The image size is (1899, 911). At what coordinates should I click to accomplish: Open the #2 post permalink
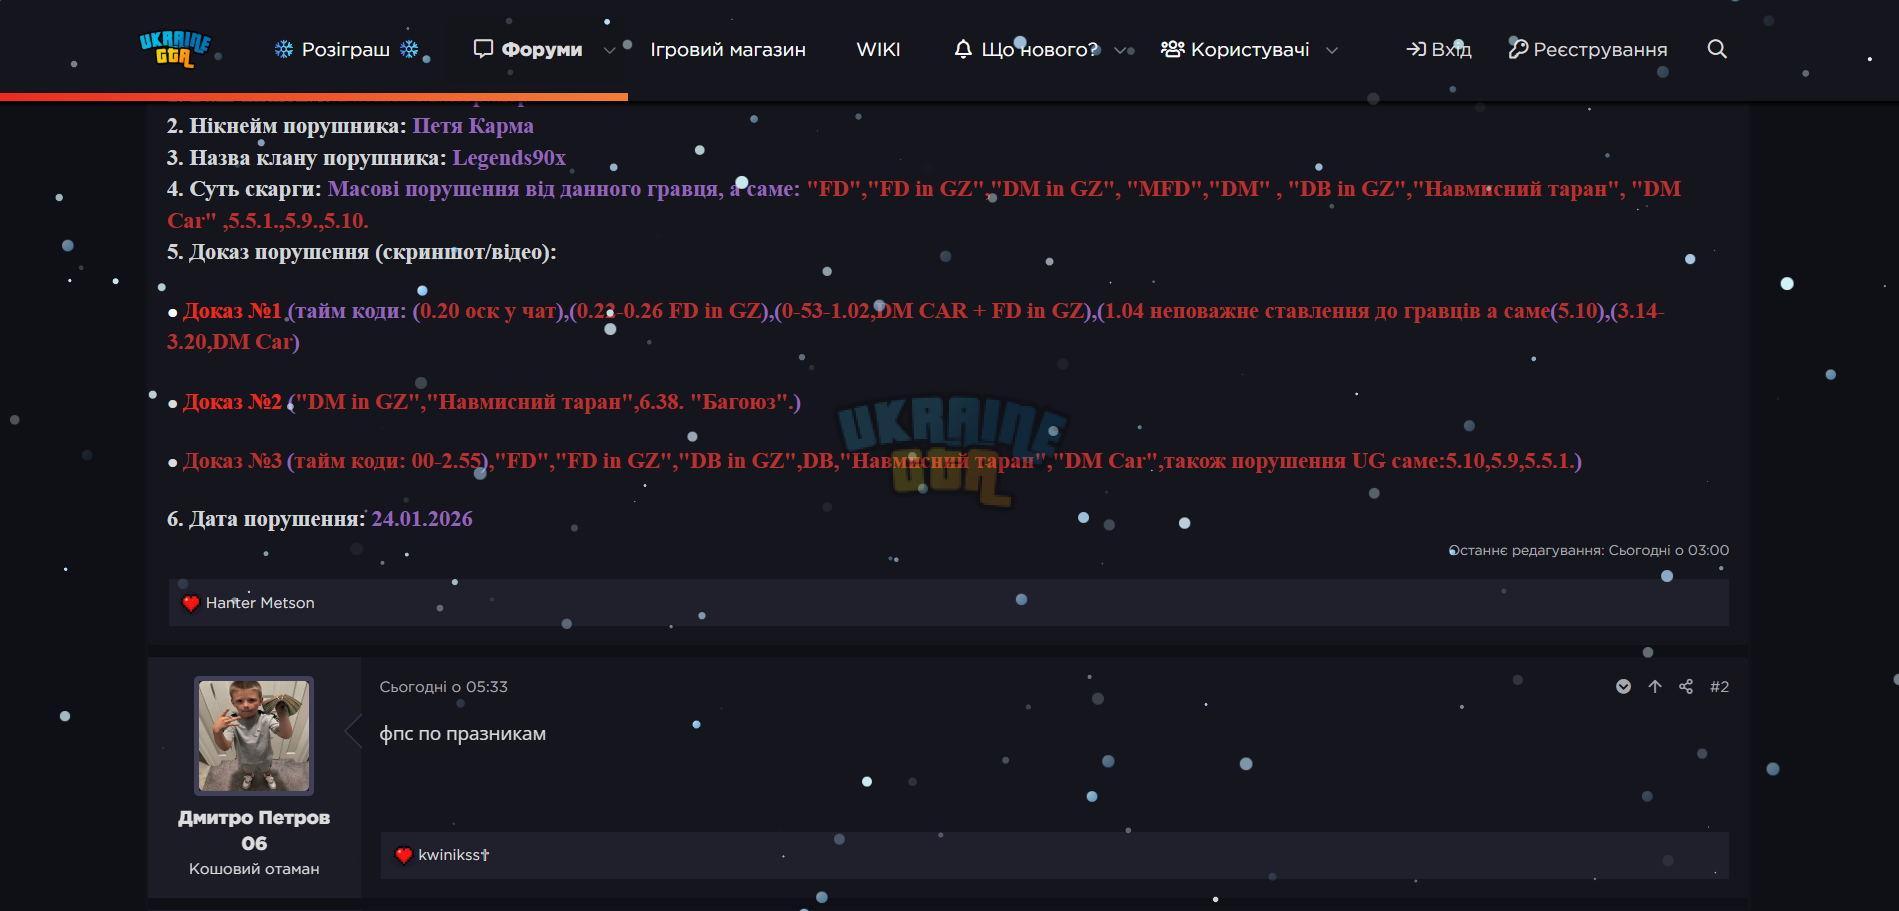click(x=1719, y=686)
